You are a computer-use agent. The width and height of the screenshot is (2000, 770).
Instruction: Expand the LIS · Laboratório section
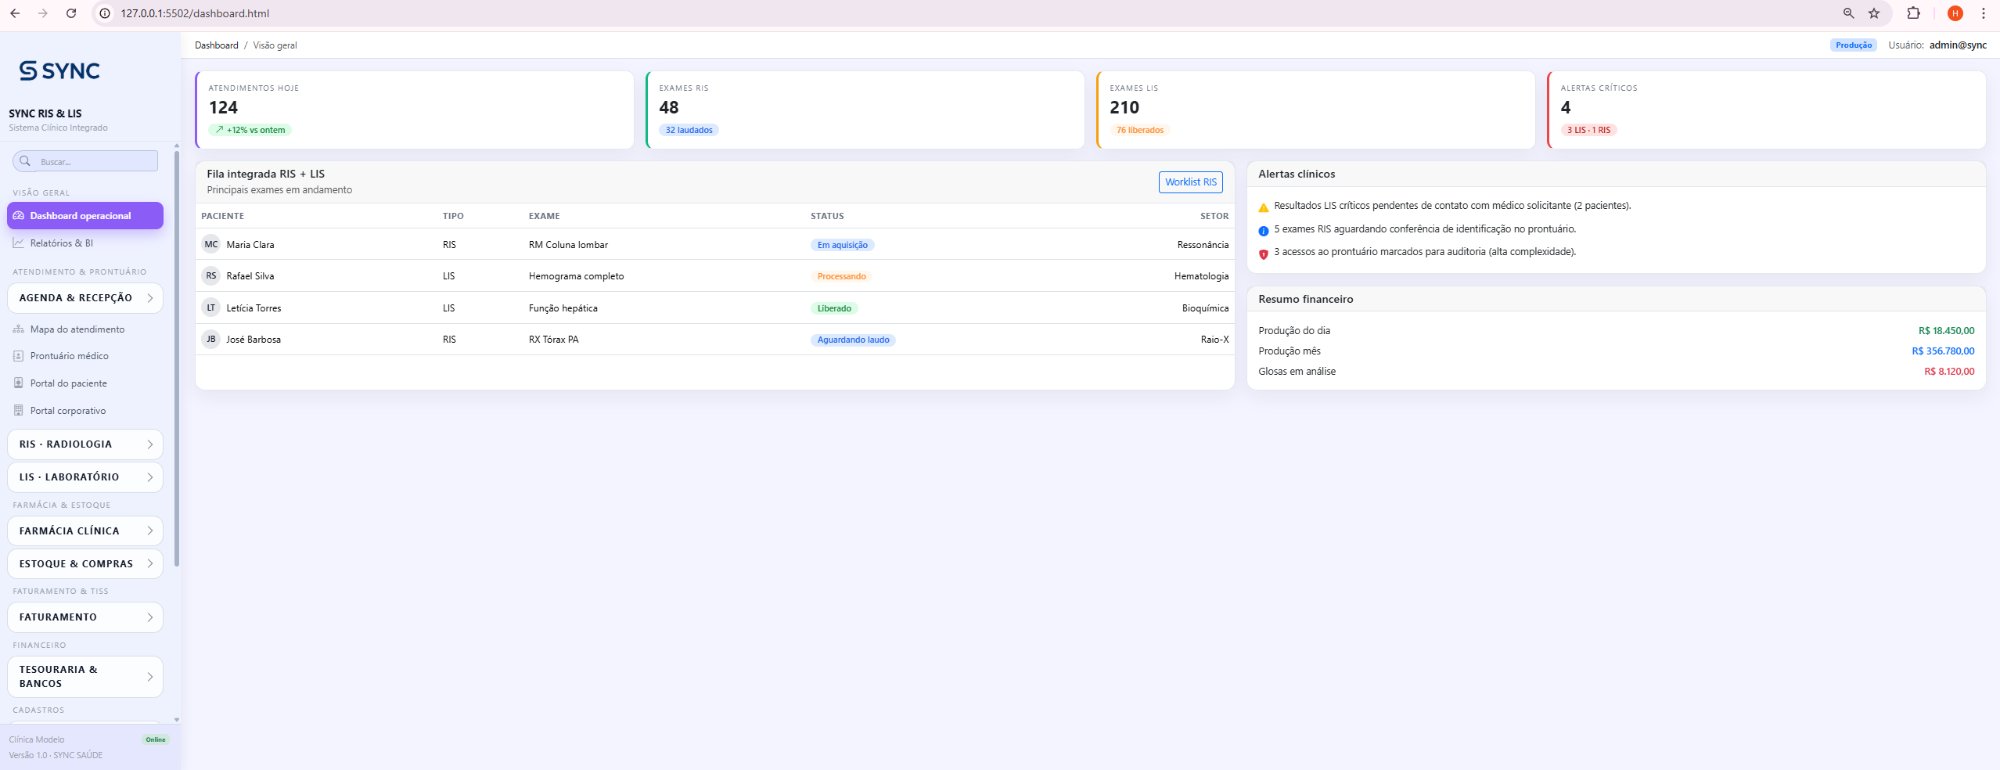point(85,477)
